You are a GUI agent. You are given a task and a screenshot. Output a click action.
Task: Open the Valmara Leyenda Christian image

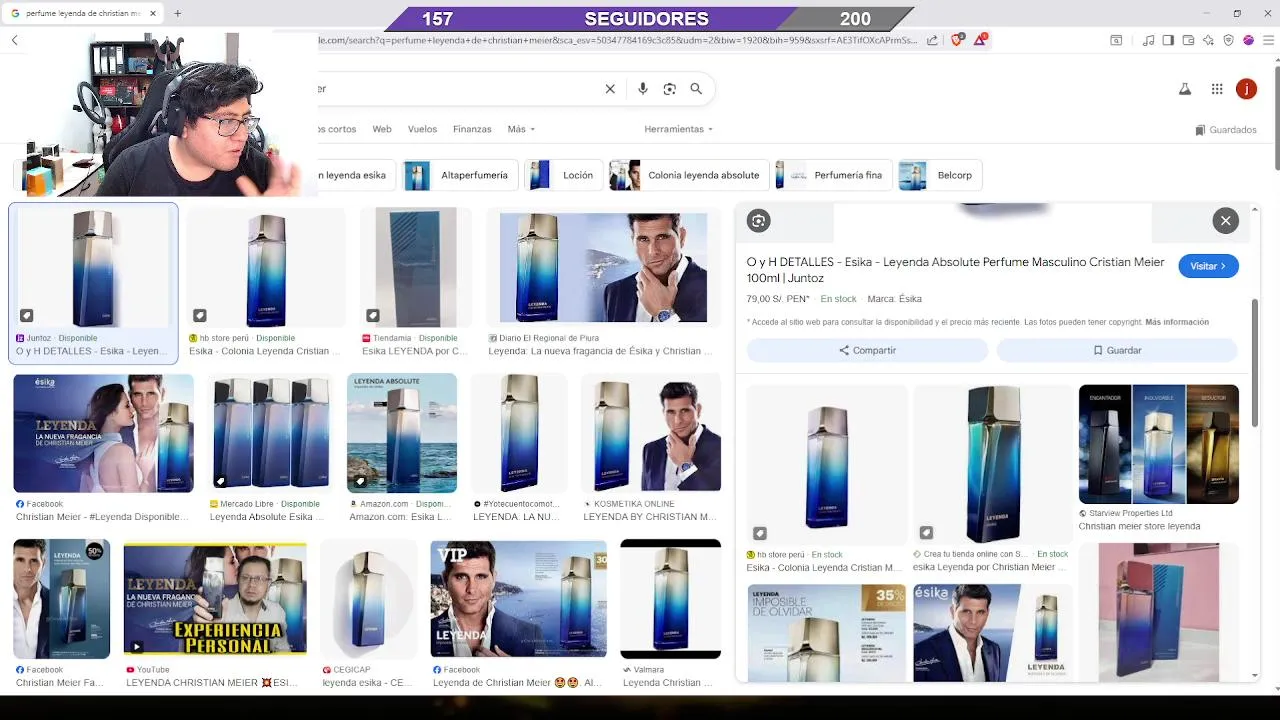(x=670, y=599)
